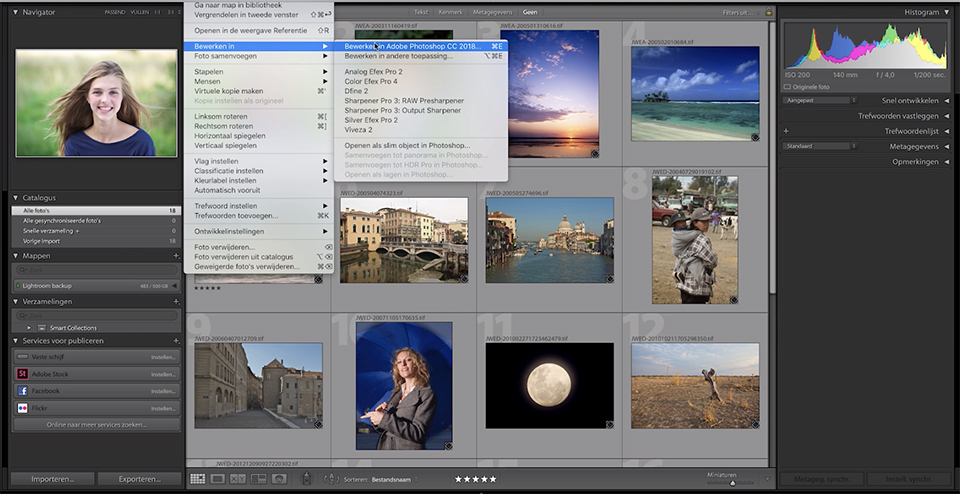
Task: Select the woman with blue umbrella thumbnail
Action: (x=404, y=386)
